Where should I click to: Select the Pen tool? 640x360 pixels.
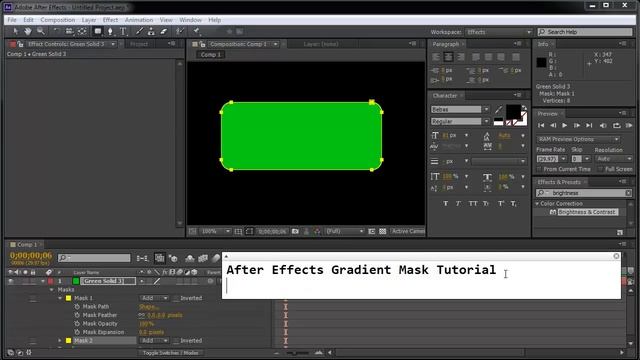coord(110,31)
